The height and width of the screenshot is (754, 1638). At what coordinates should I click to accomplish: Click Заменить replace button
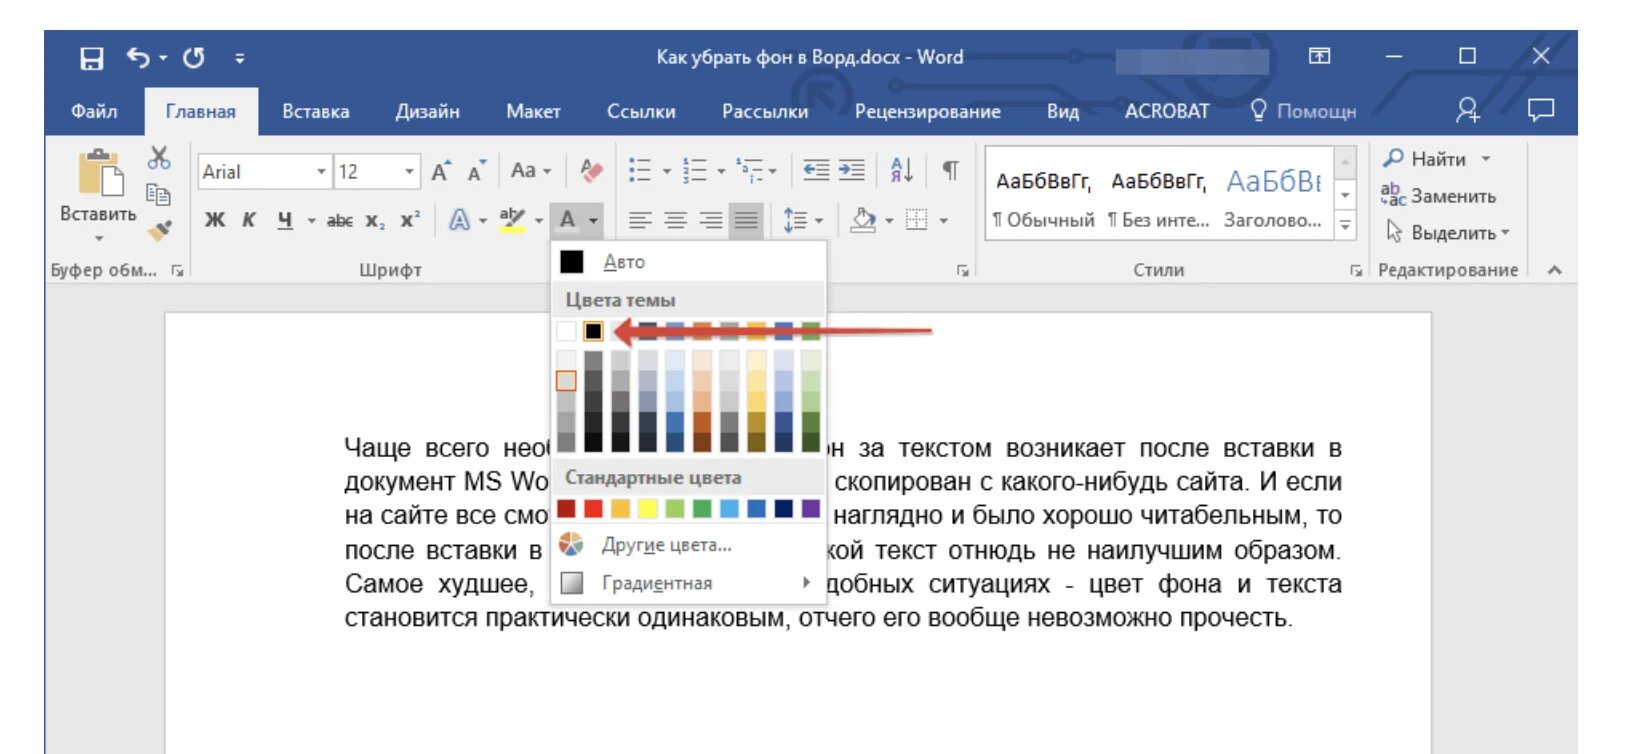pyautogui.click(x=1439, y=196)
